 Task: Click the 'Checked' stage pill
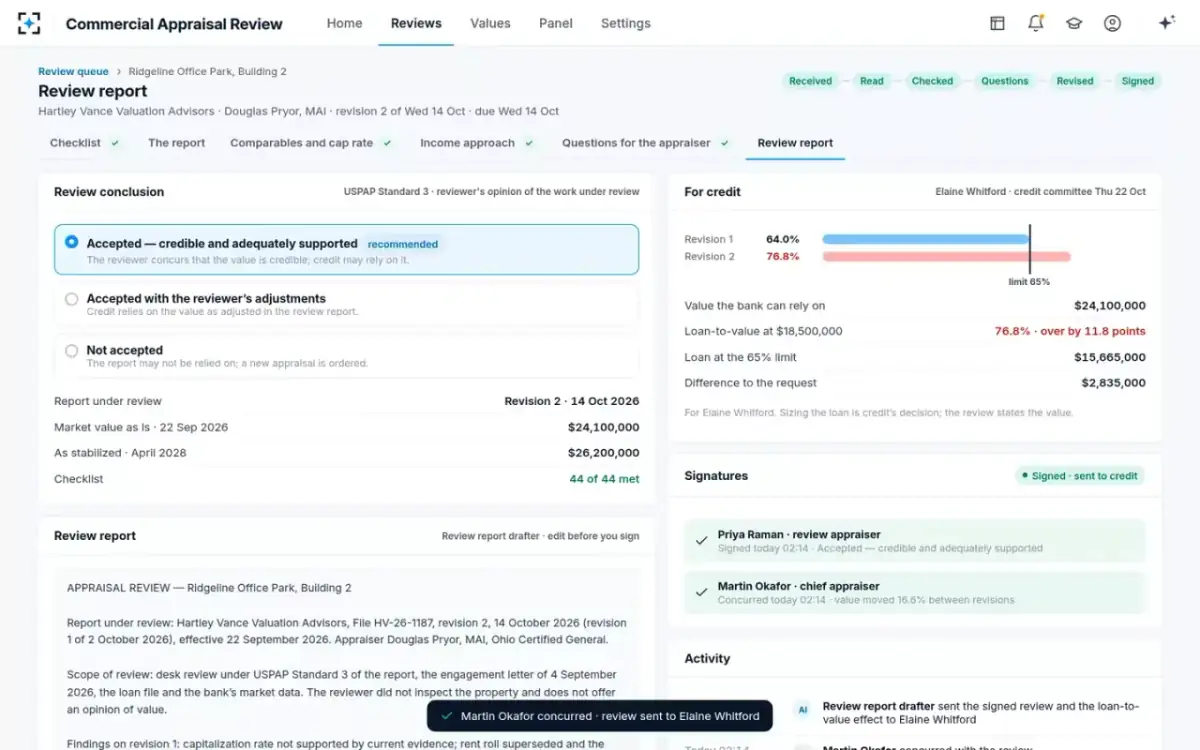932,81
